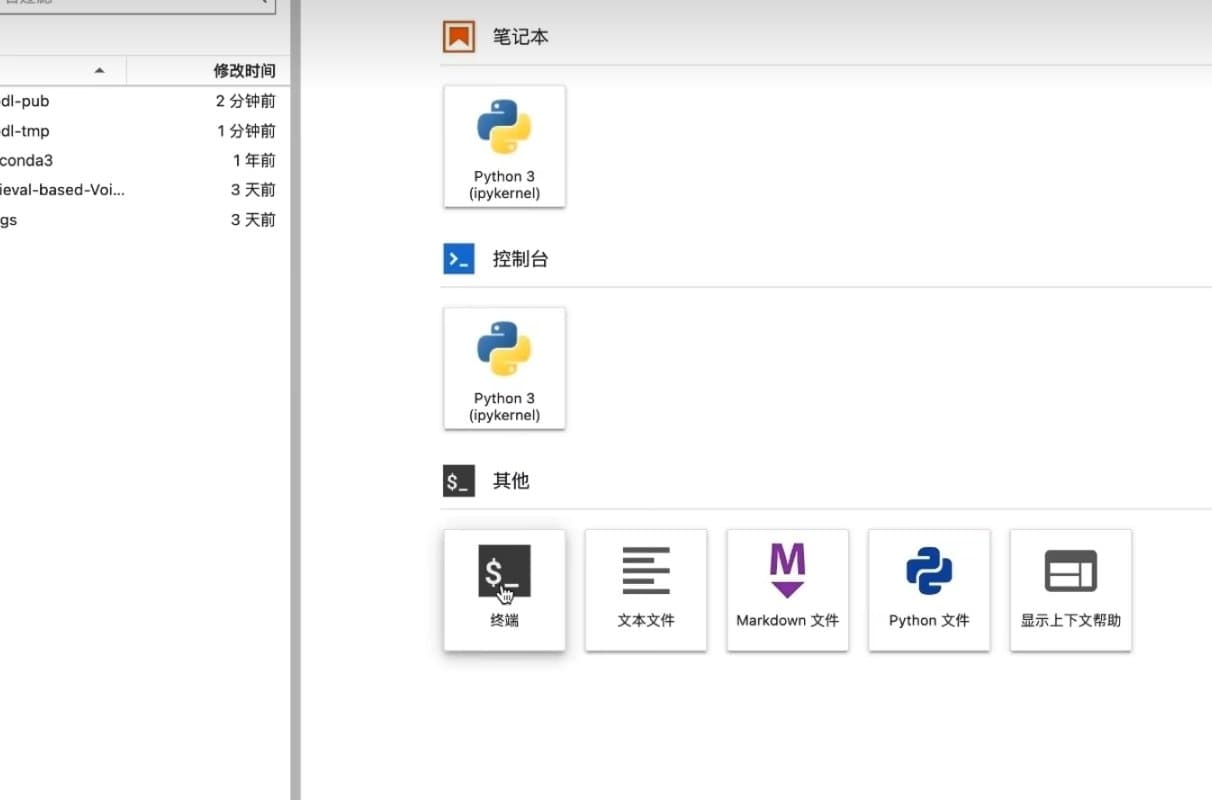This screenshot has width=1212, height=800.
Task: Select the dl-pub folder in file browser
Action: coord(25,101)
